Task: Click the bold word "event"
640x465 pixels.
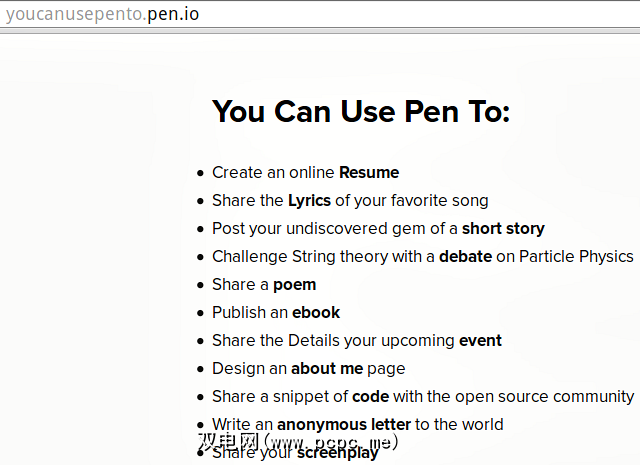Action: tap(480, 340)
